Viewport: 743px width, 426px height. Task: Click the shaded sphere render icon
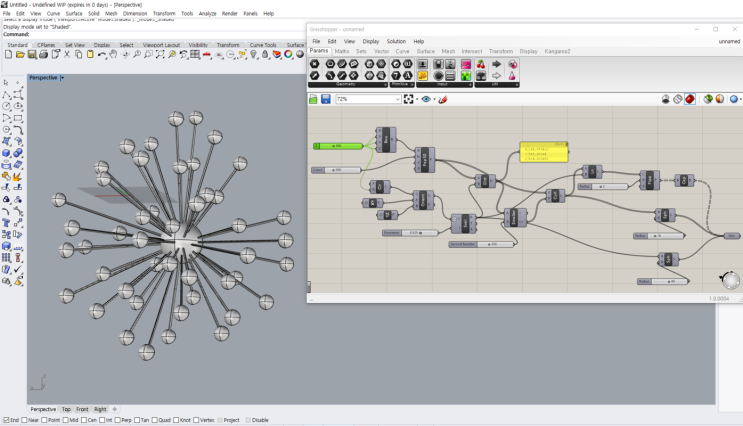tap(299, 54)
